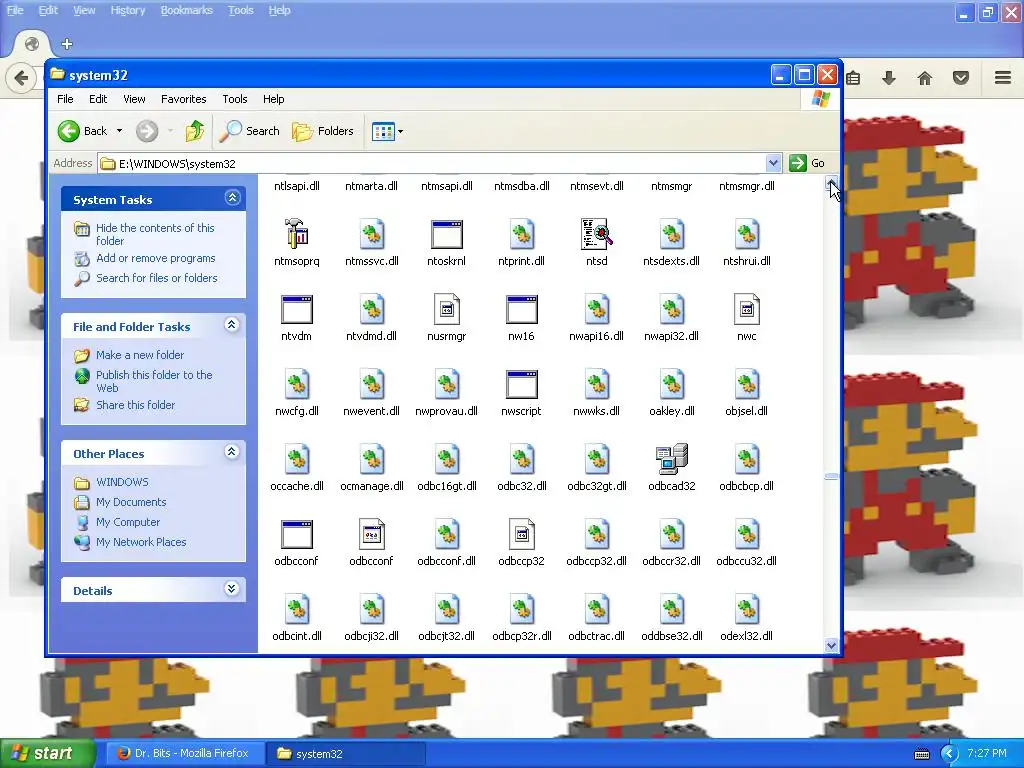Click the Forward arrow in Explorer toolbar

pyautogui.click(x=147, y=131)
